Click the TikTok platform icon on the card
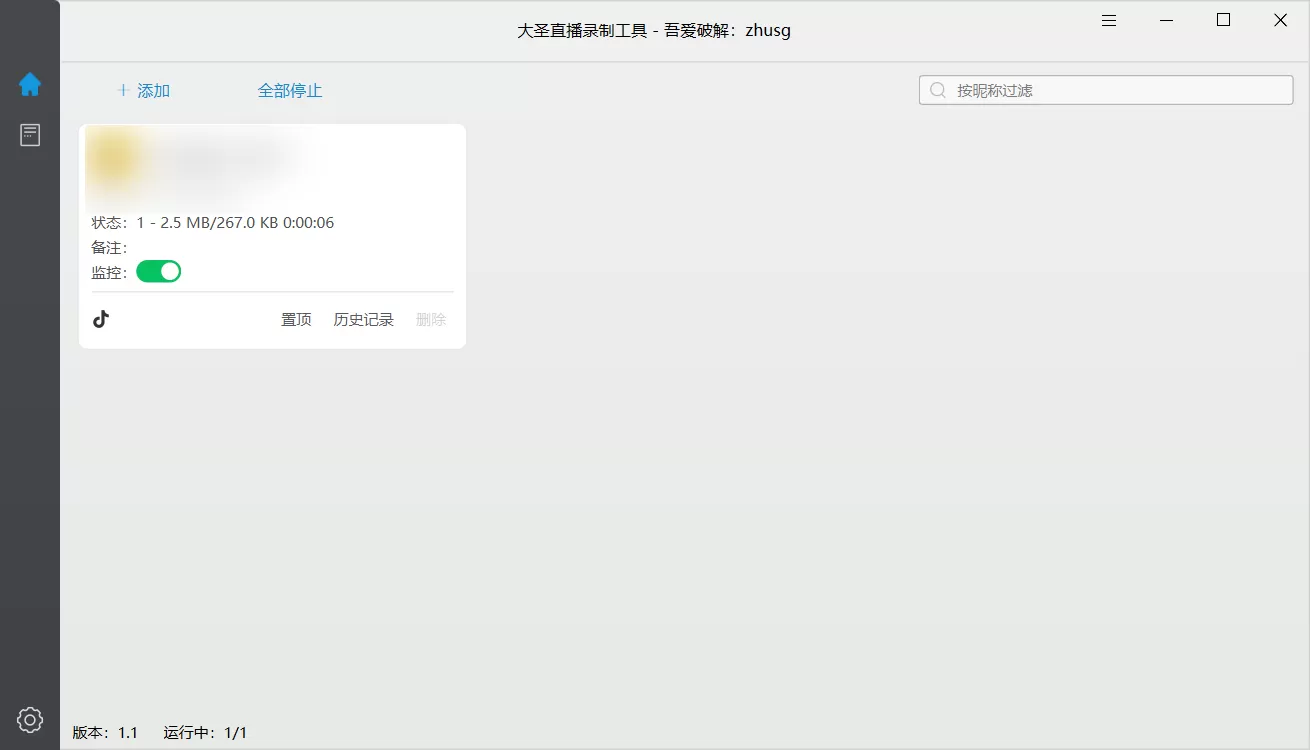Viewport: 1310px width, 750px height. click(101, 318)
